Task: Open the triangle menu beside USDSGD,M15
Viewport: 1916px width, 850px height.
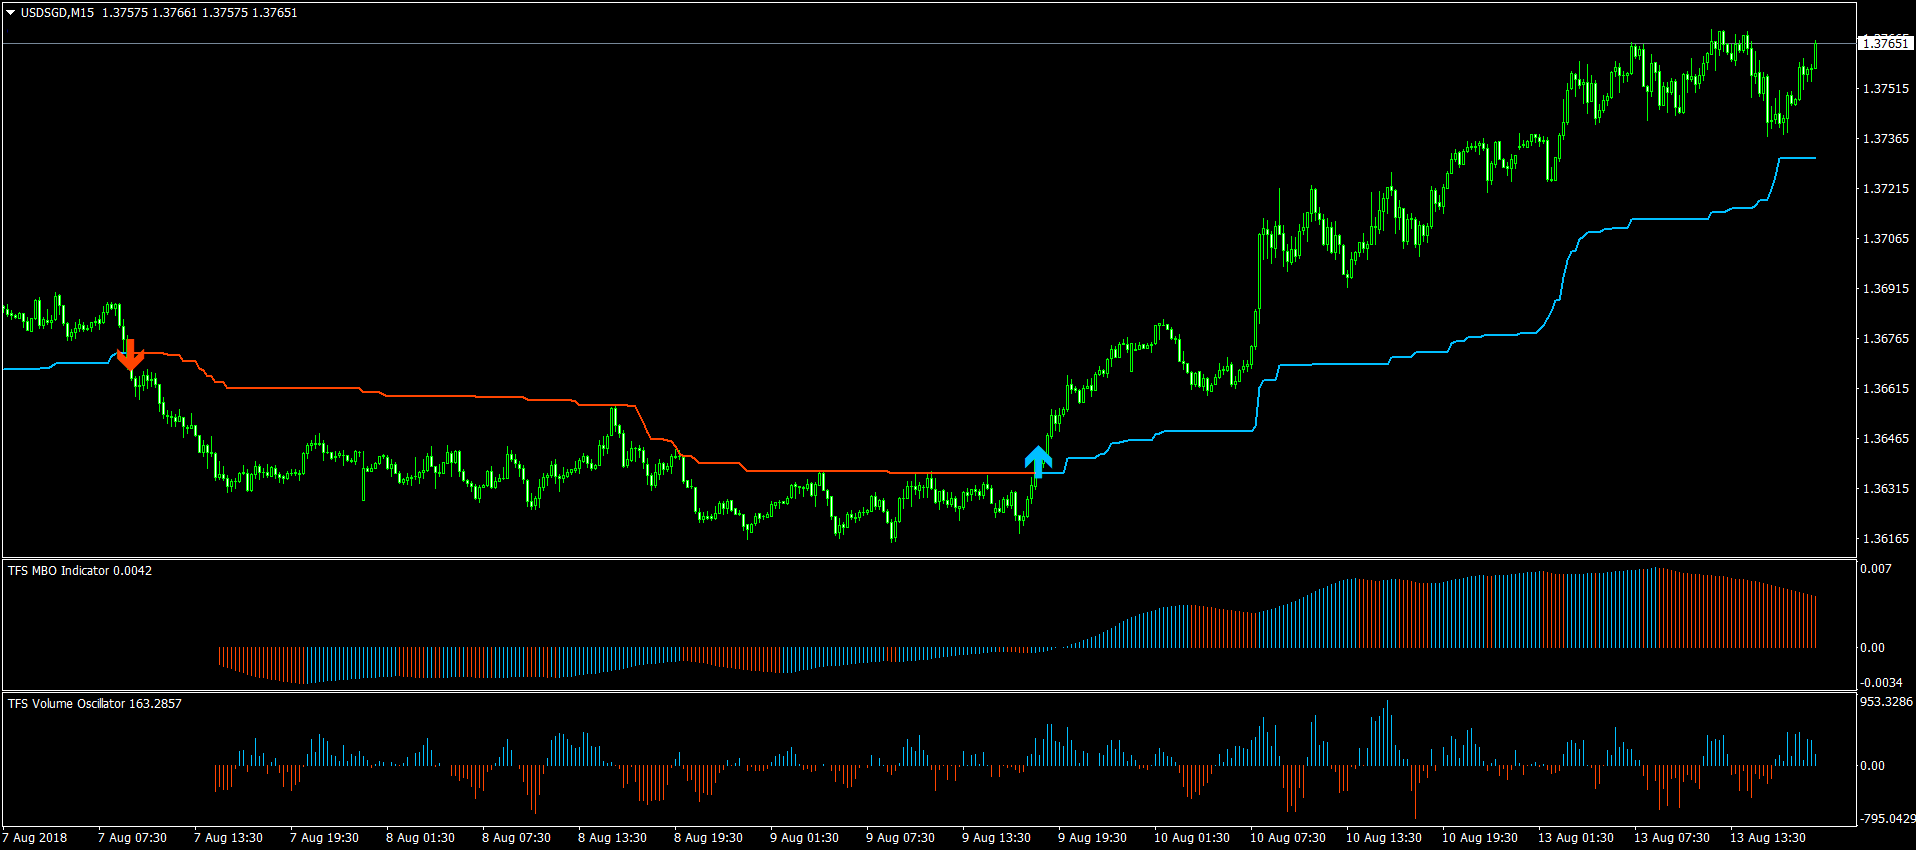Action: [11, 13]
